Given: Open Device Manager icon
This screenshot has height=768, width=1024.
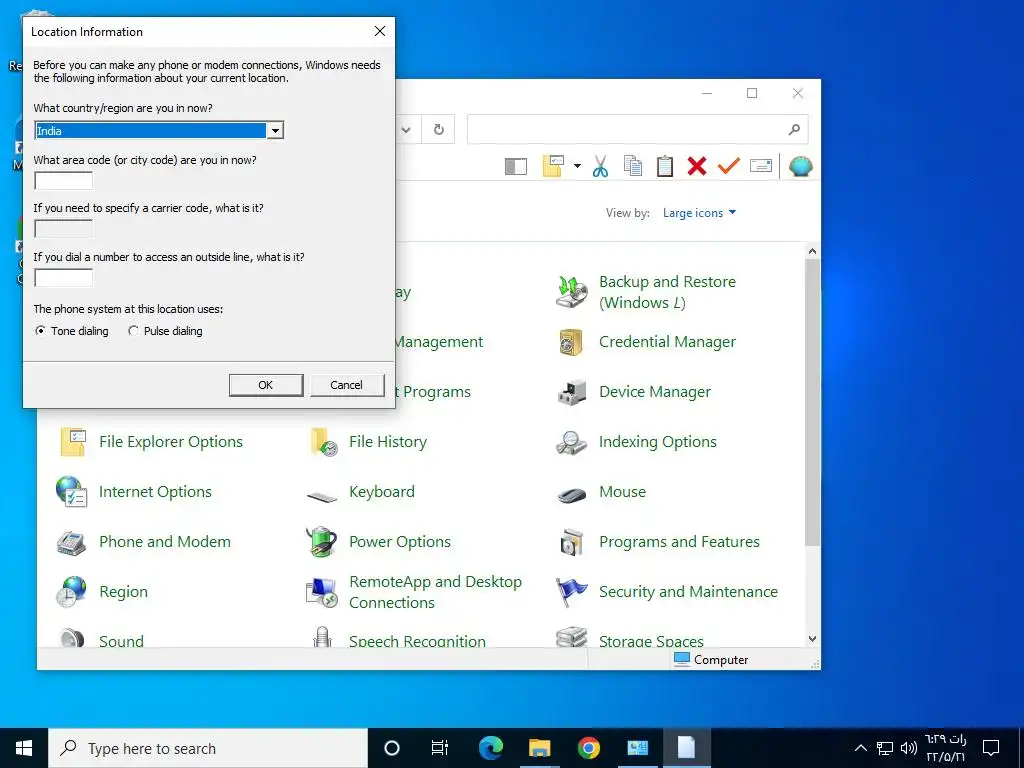Looking at the screenshot, I should (571, 392).
